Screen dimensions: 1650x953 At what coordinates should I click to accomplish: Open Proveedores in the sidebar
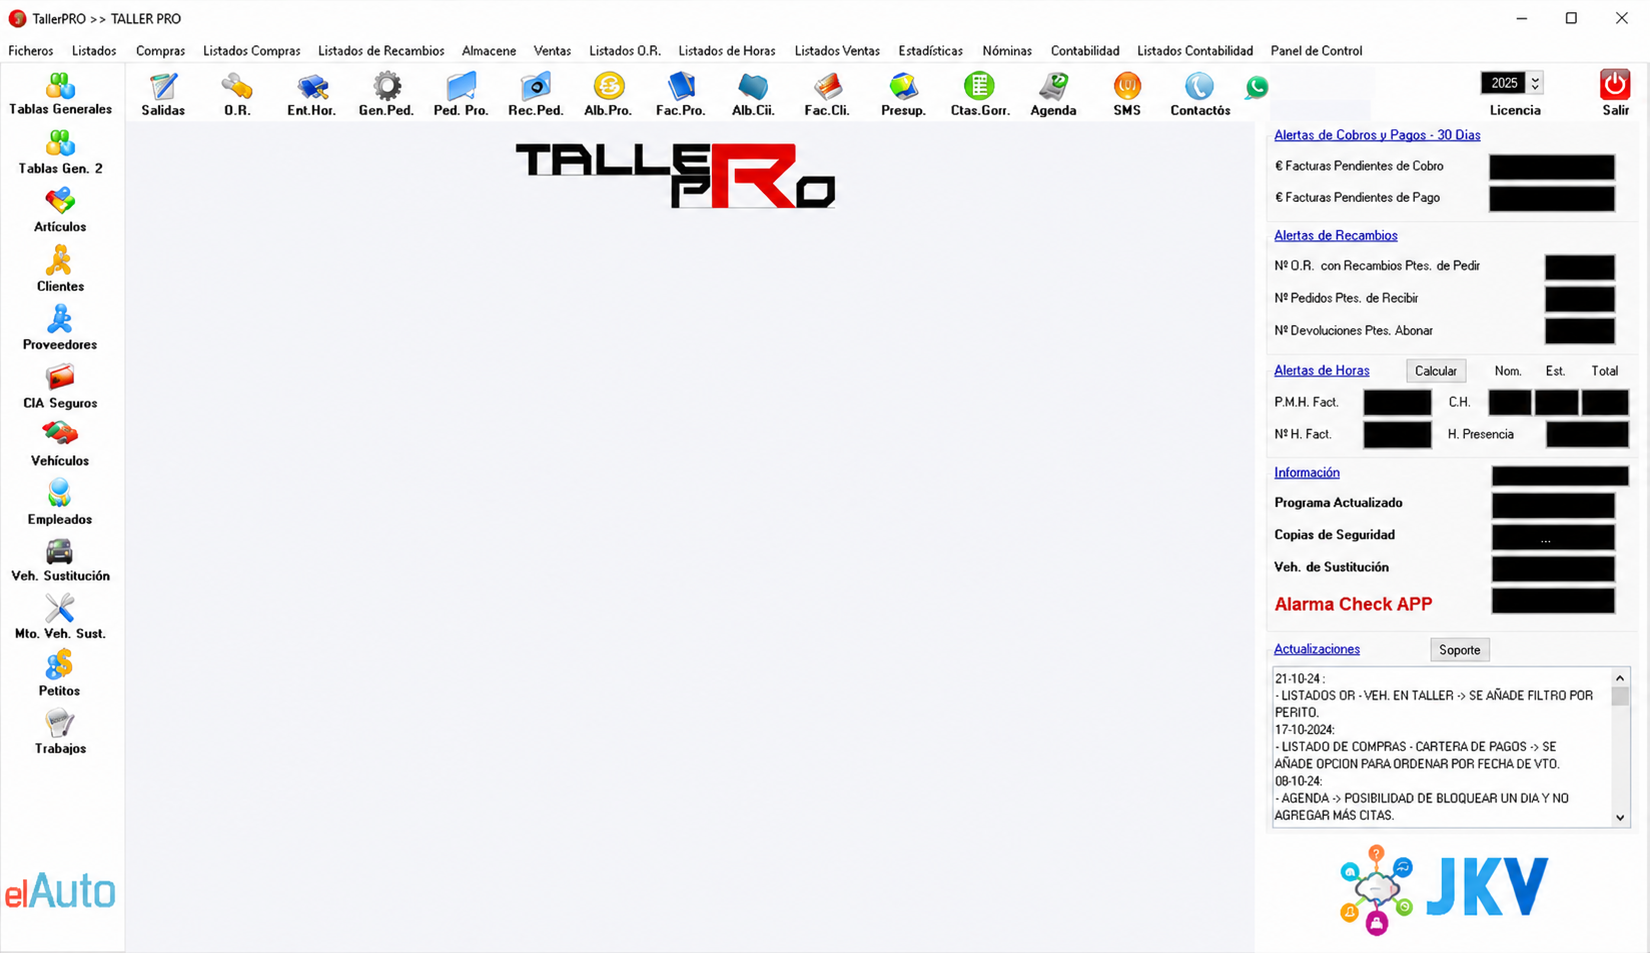(x=60, y=328)
